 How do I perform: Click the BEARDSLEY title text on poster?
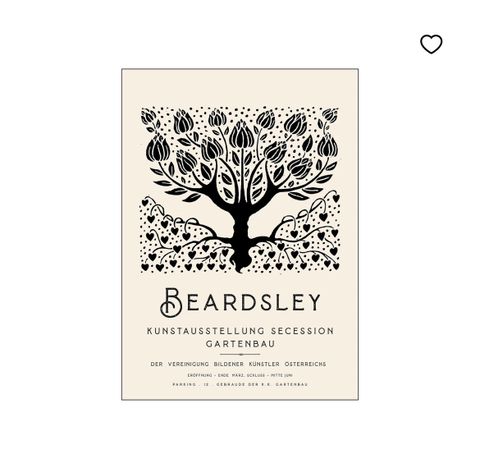pyautogui.click(x=240, y=302)
